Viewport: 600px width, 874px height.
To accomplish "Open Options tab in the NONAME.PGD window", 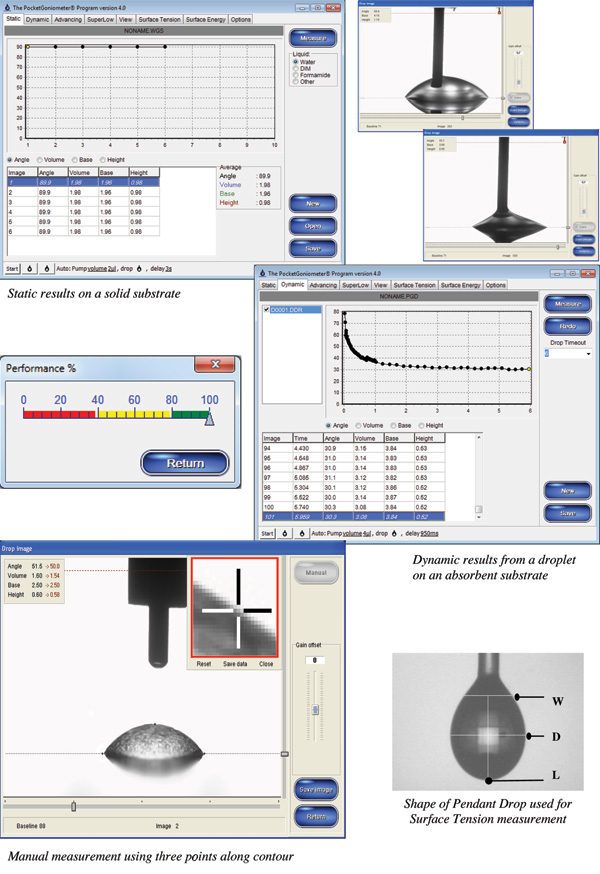I will pos(495,285).
